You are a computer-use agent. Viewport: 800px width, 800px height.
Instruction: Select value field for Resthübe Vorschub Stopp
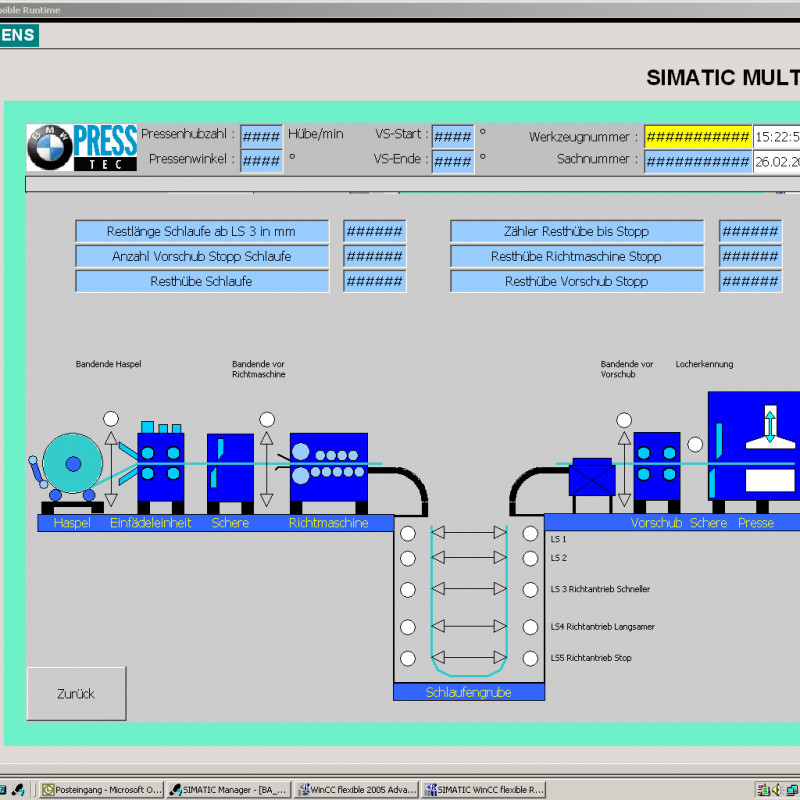tap(750, 281)
